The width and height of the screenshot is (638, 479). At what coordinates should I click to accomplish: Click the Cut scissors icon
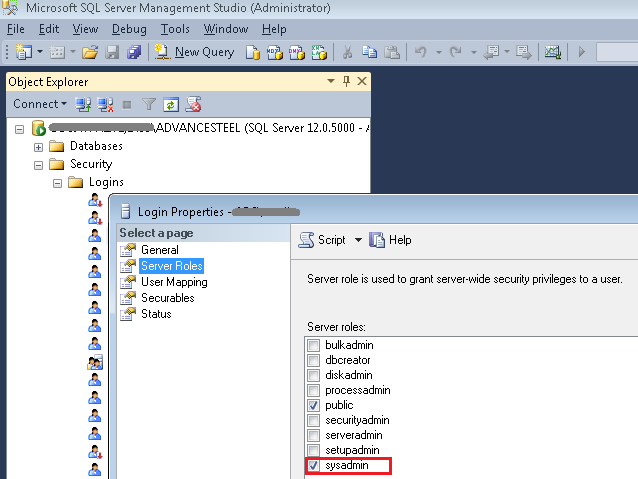click(x=347, y=52)
